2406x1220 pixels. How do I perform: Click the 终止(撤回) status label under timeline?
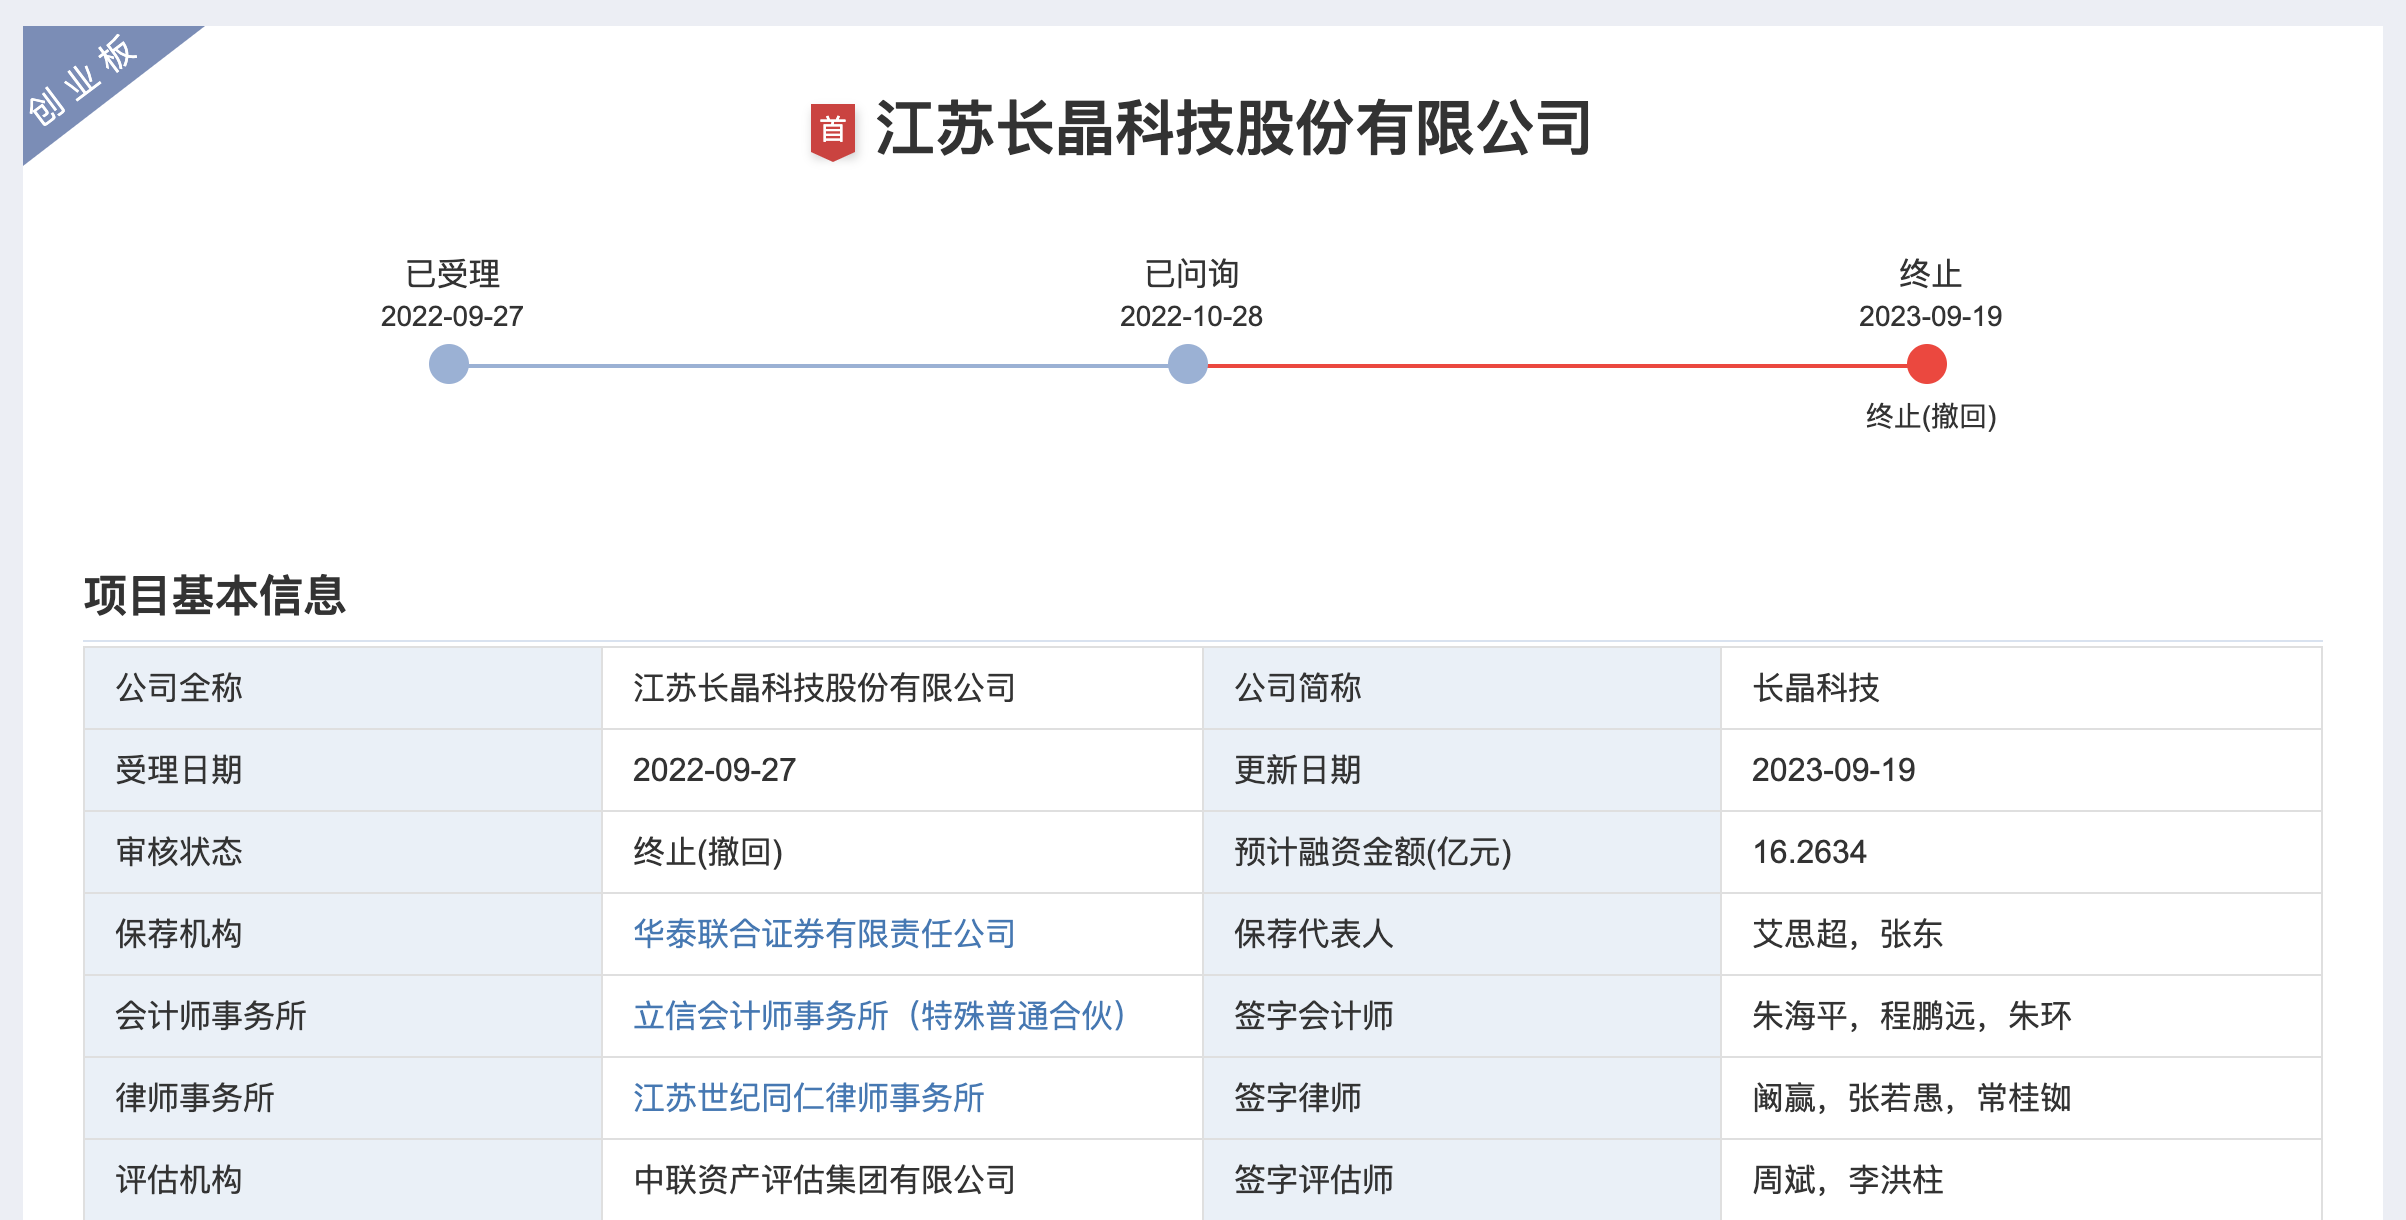click(1930, 416)
